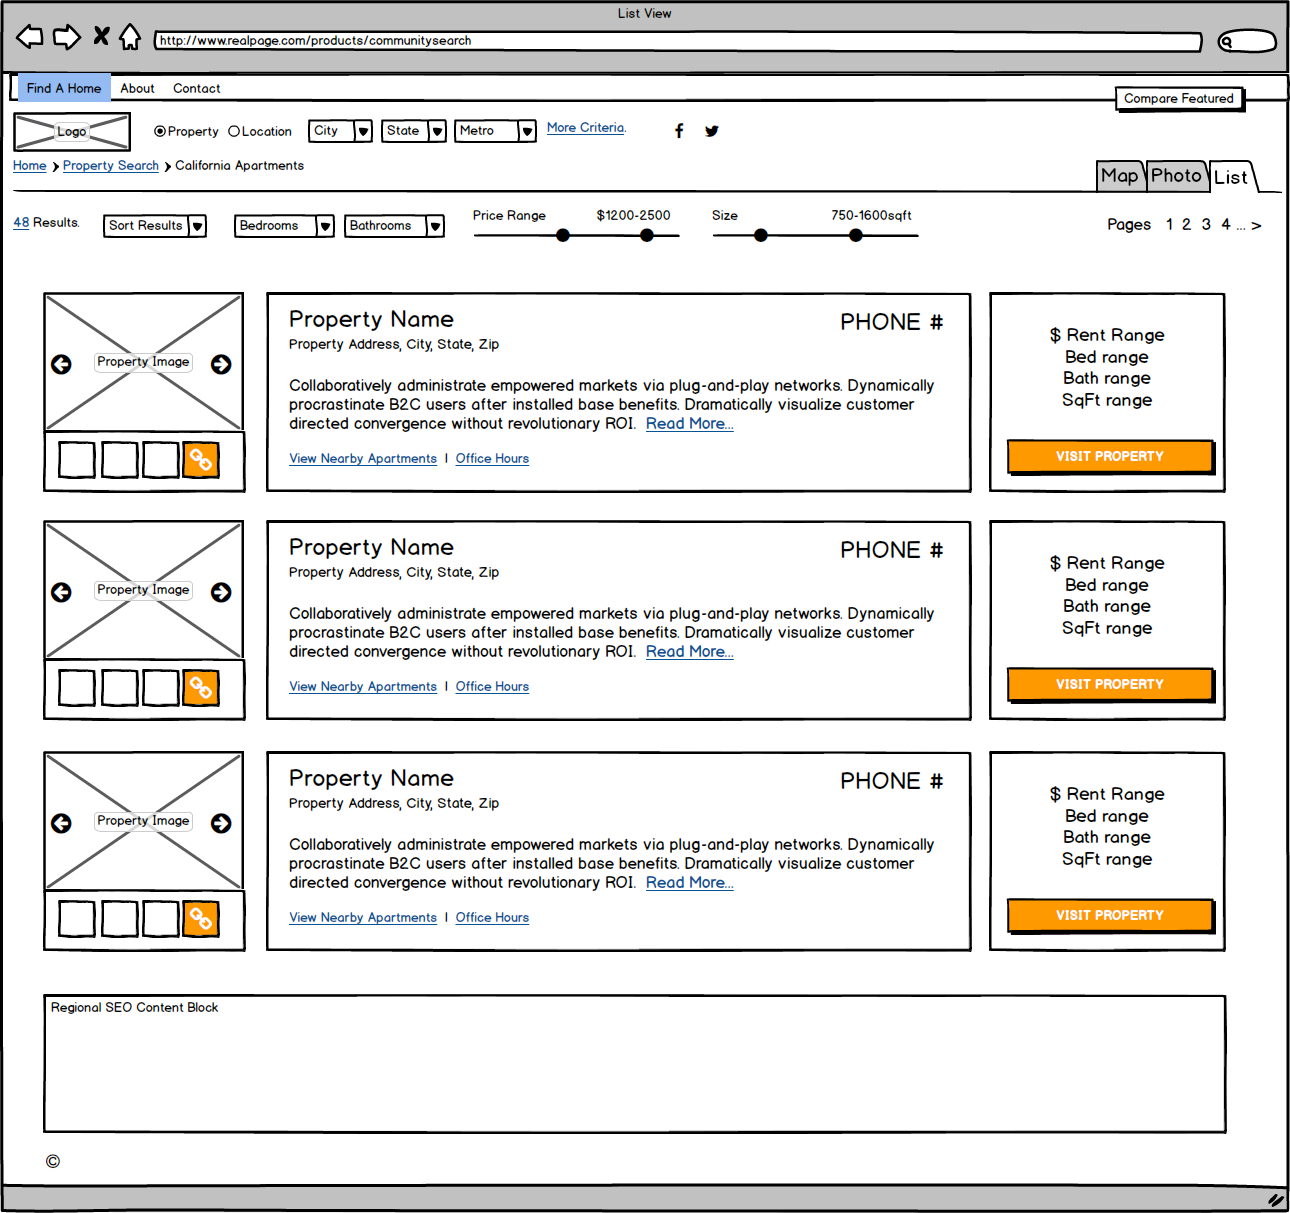Image resolution: width=1290 pixels, height=1213 pixels.
Task: Click Price Range maximum slider handle
Action: coord(647,236)
